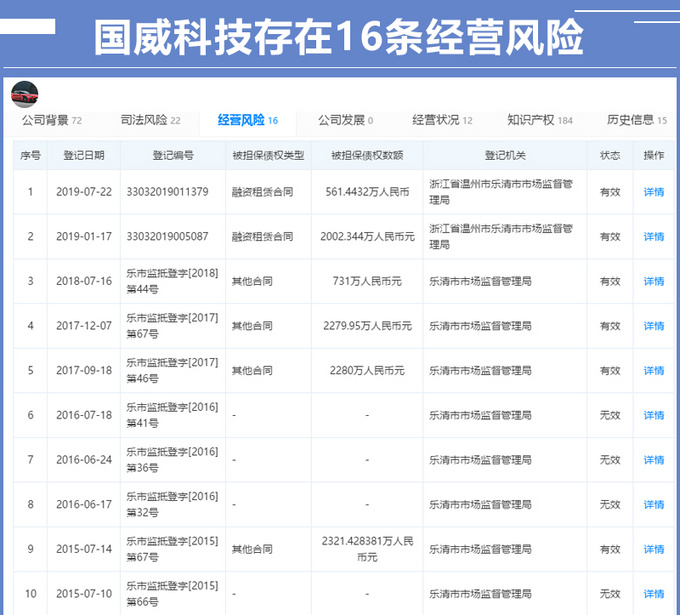
Task: Open 详情 link for row 1
Action: pos(653,192)
